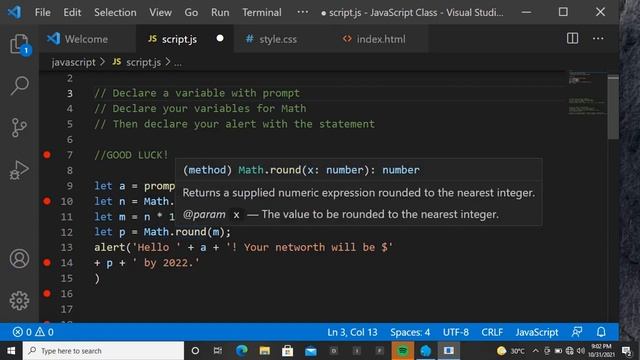The width and height of the screenshot is (640, 360).
Task: Click the unsaved-changes dot on the script.js tab
Action: (220, 38)
